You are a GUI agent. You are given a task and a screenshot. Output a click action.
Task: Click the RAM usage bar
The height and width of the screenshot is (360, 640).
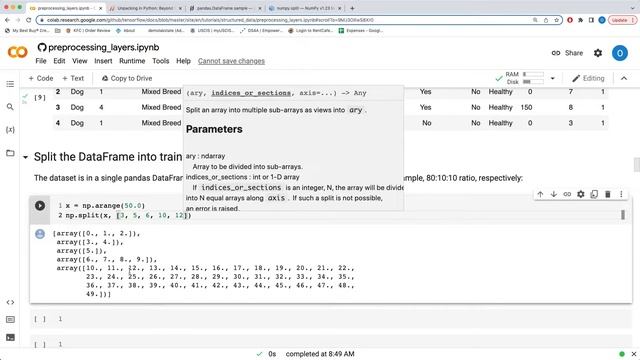tap(533, 74)
